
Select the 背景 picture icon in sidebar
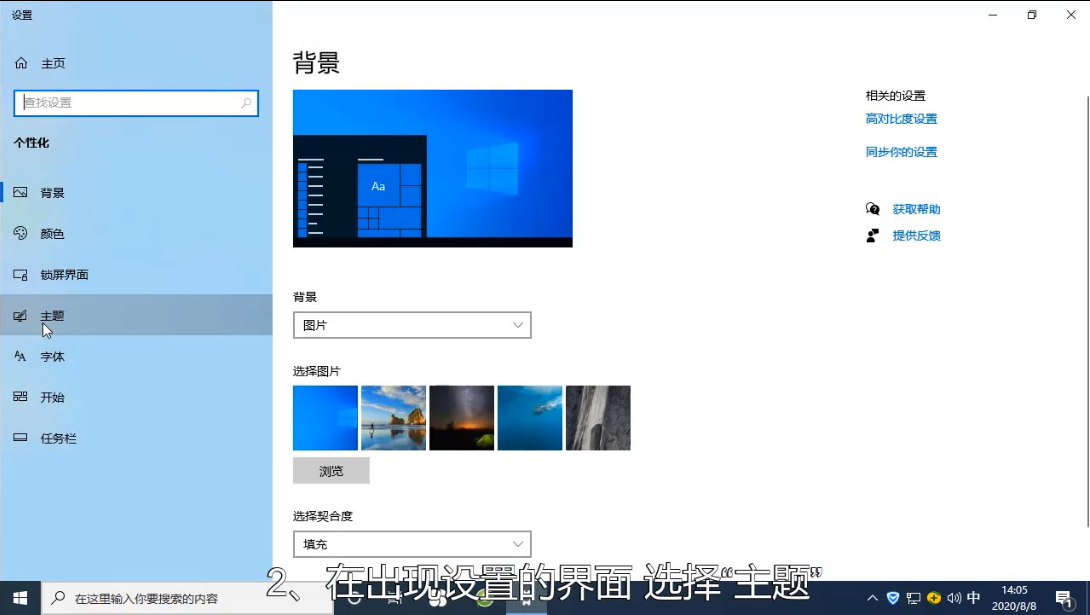coord(20,192)
